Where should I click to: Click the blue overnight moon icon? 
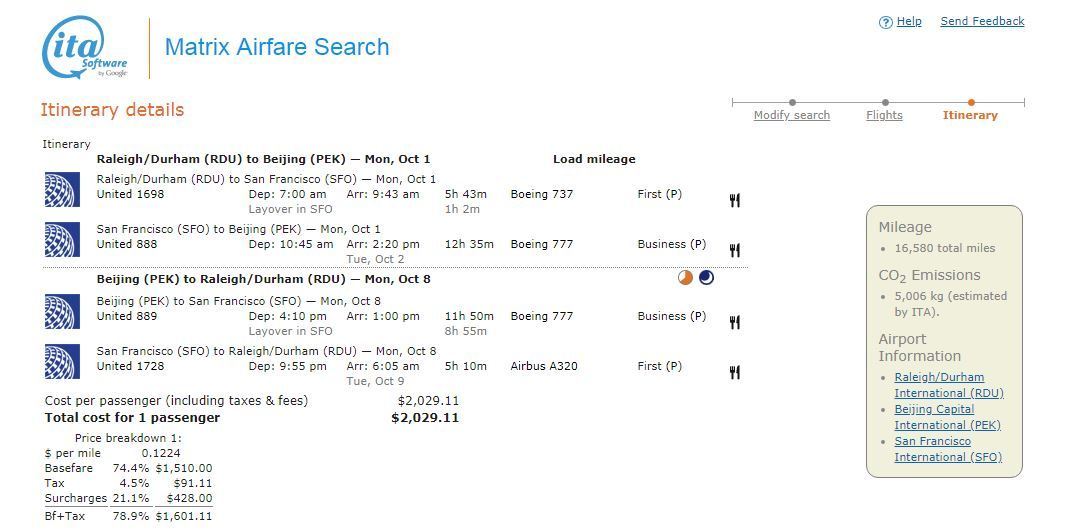(706, 278)
